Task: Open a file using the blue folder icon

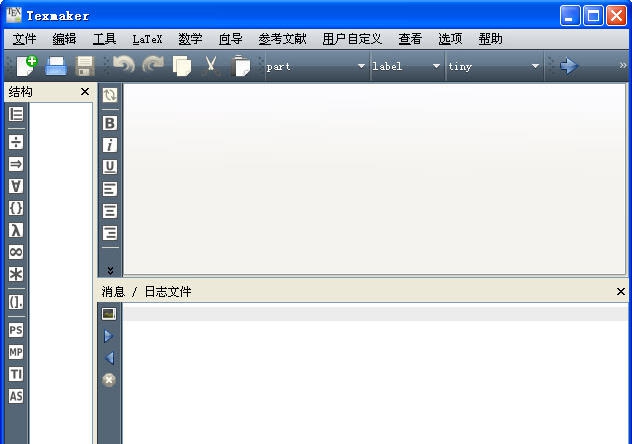Action: tap(56, 66)
